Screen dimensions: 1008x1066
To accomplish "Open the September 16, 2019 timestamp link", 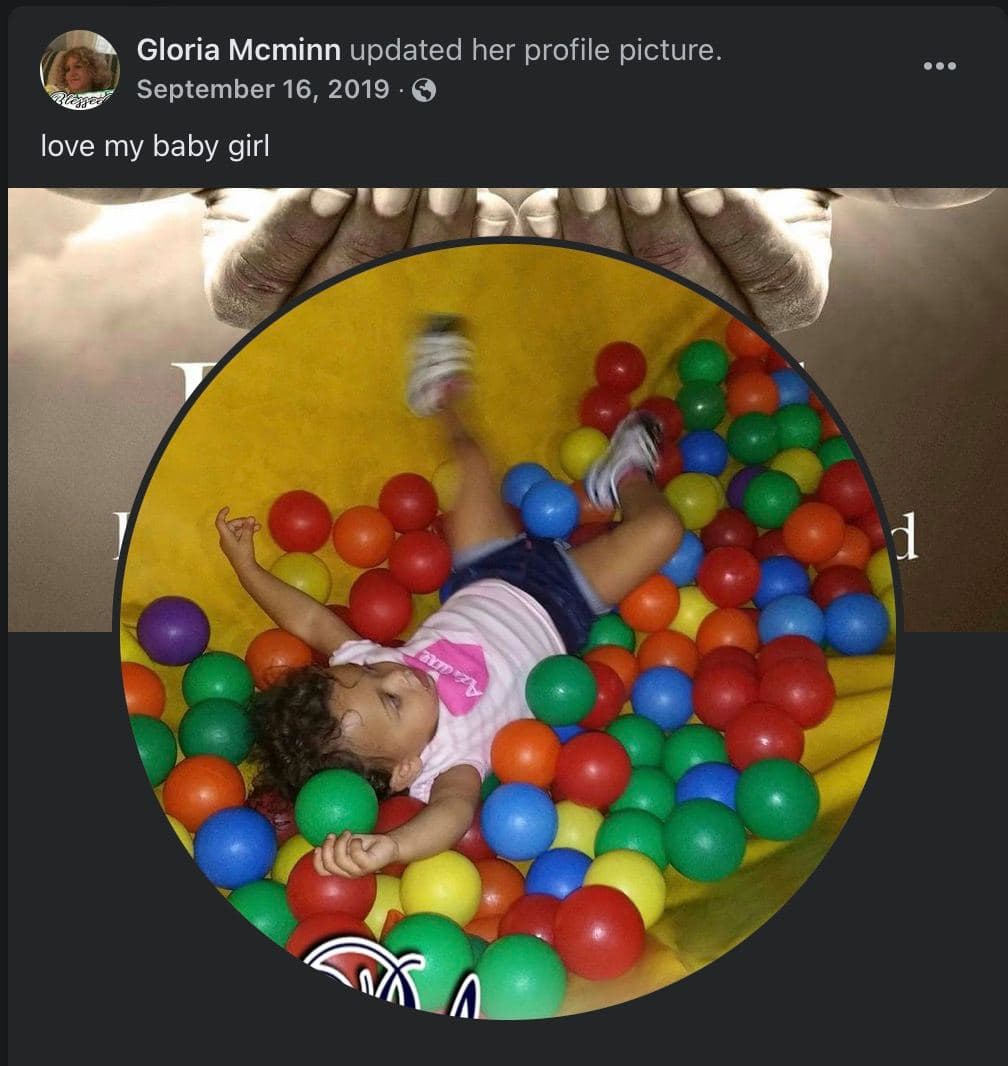I will (263, 89).
